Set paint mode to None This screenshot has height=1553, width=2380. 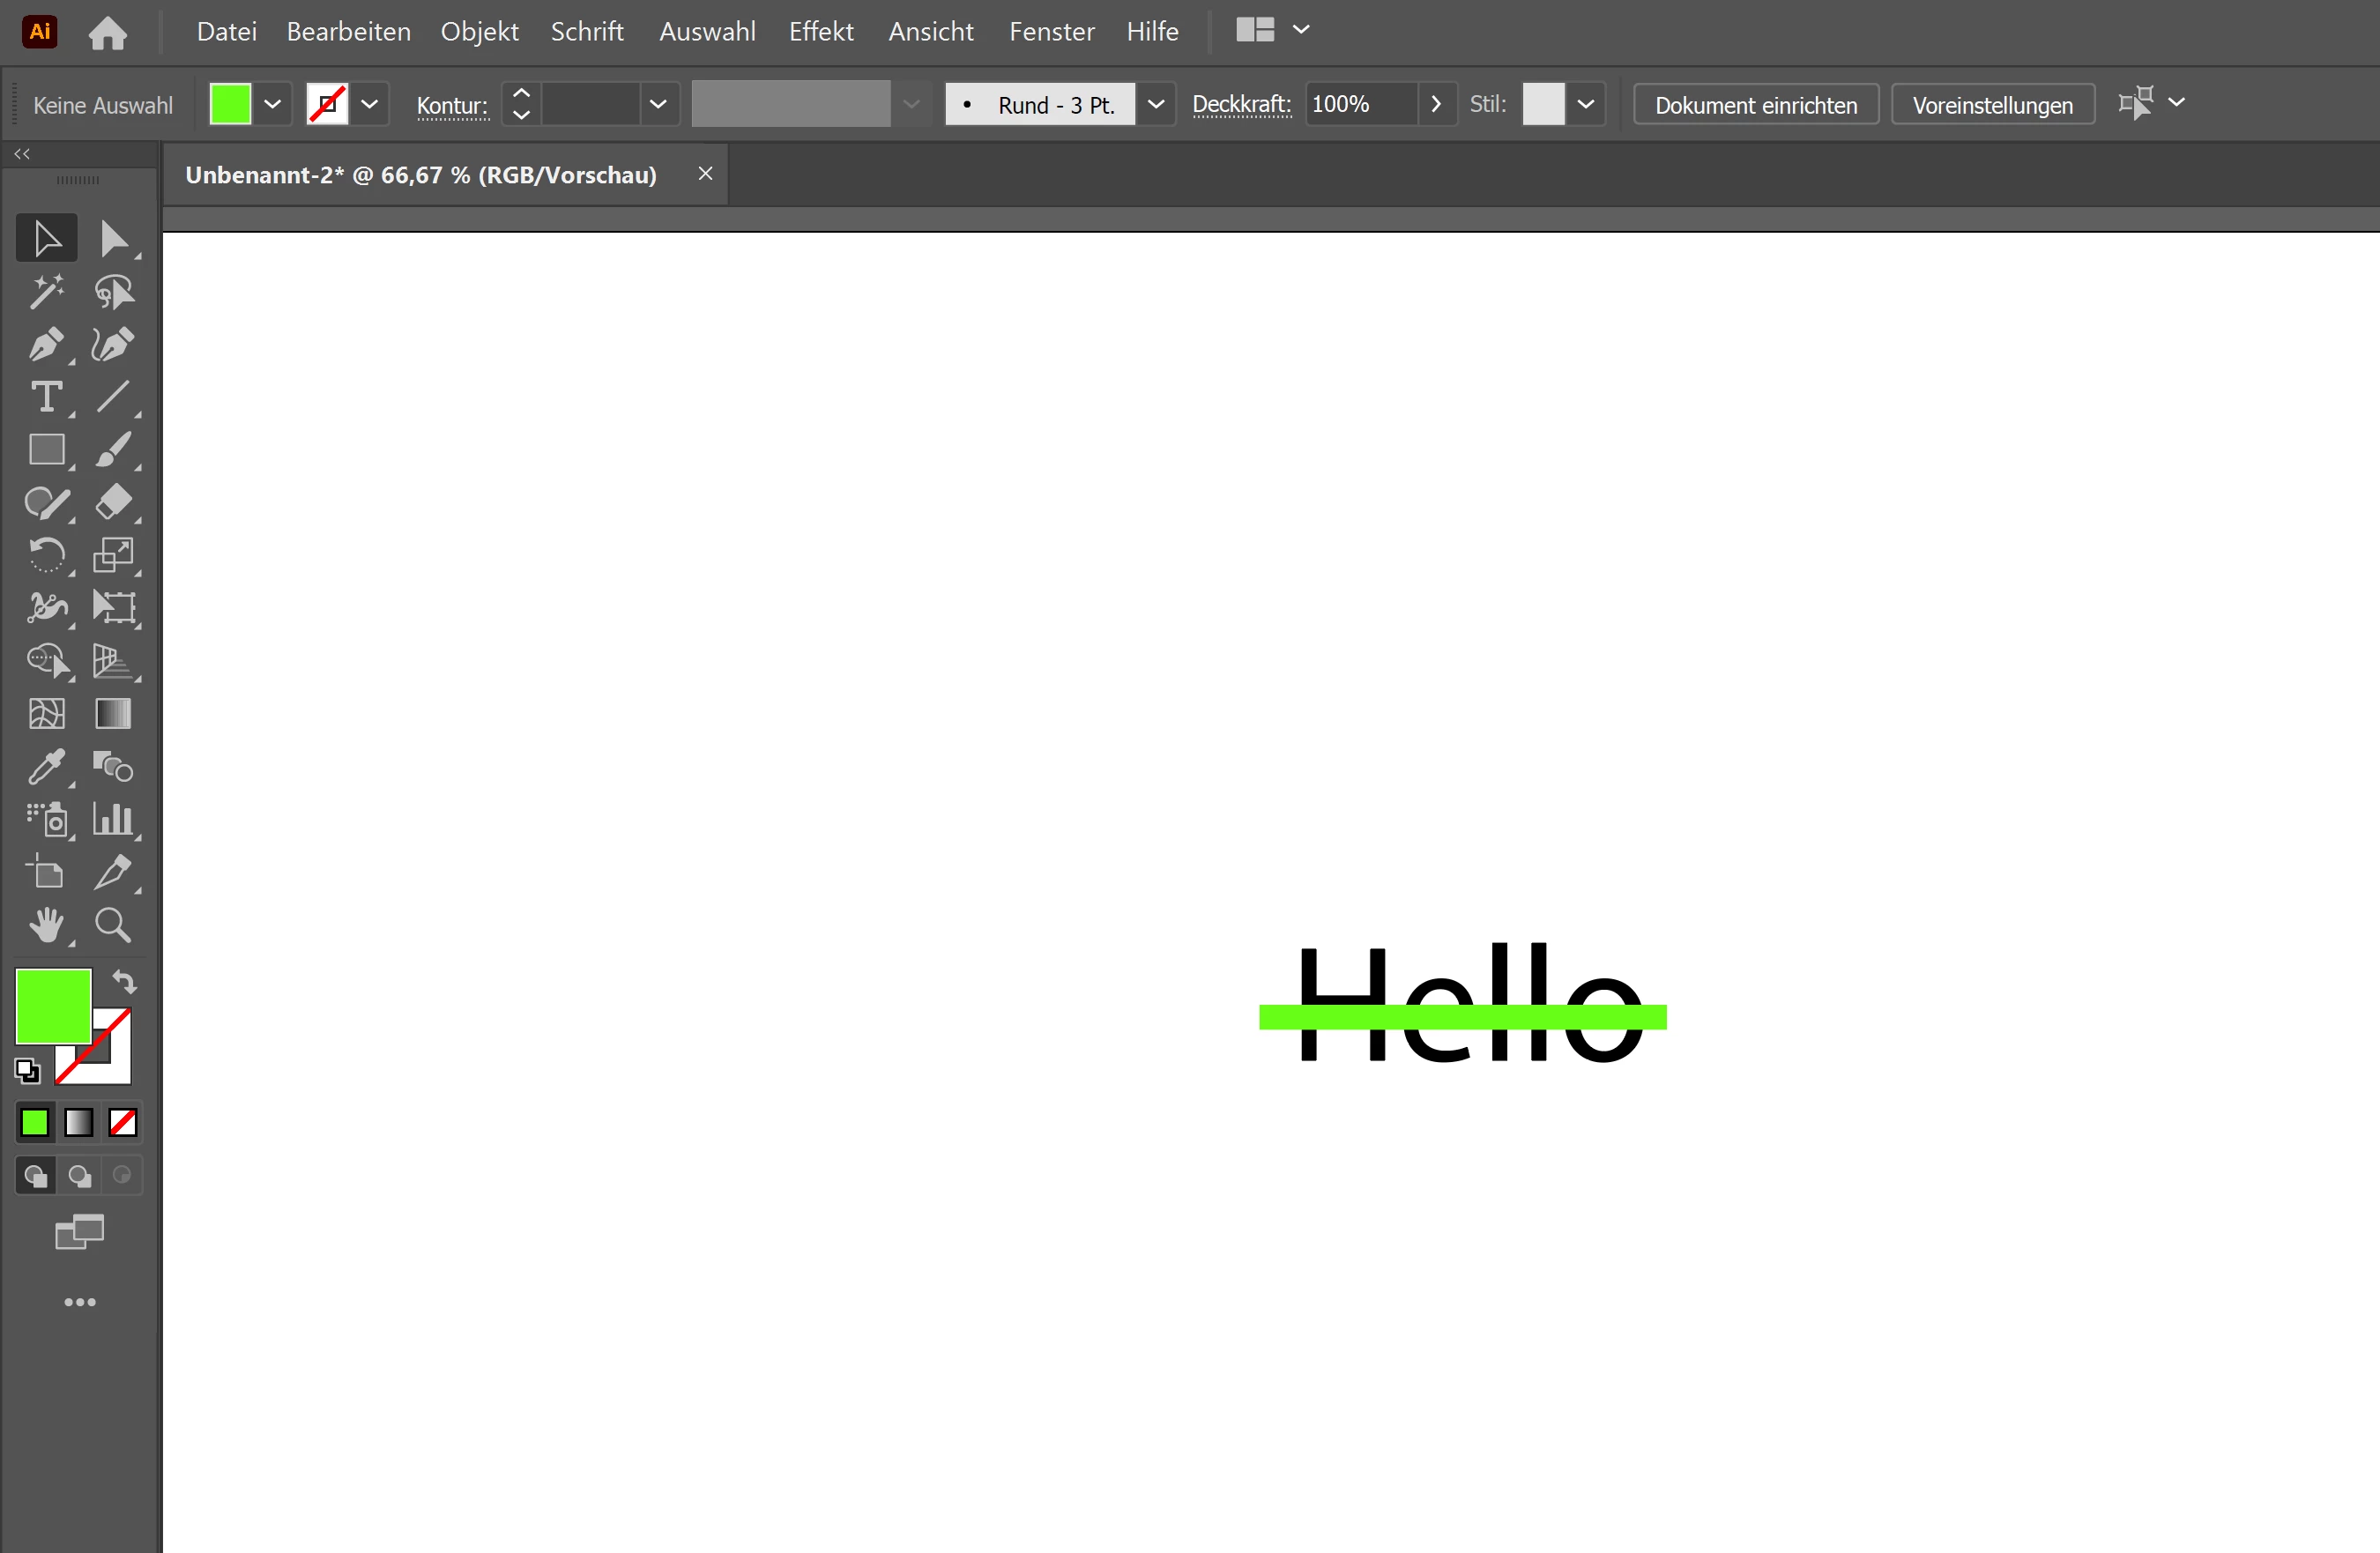point(123,1123)
